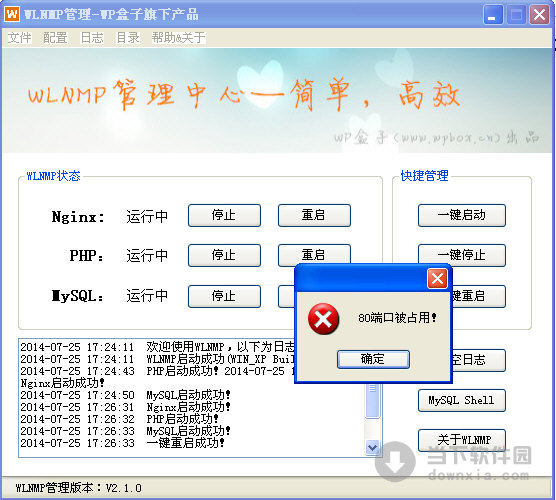Click the PHP: label
The width and height of the screenshot is (556, 500).
coord(87,256)
